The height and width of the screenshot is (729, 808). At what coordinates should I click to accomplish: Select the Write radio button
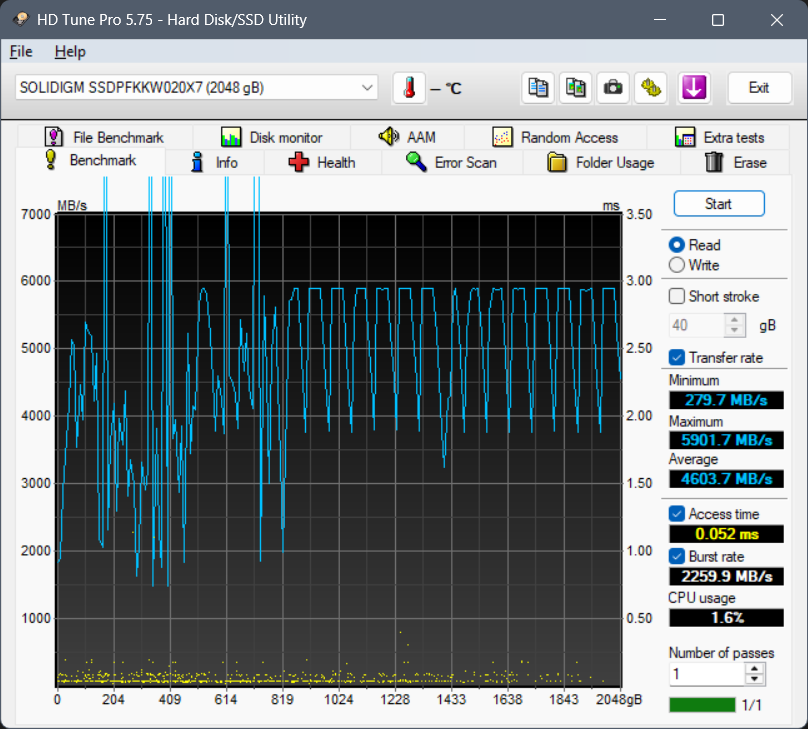[x=694, y=265]
